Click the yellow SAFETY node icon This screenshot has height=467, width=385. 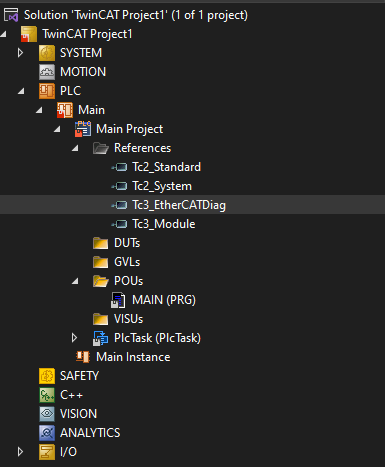click(47, 376)
